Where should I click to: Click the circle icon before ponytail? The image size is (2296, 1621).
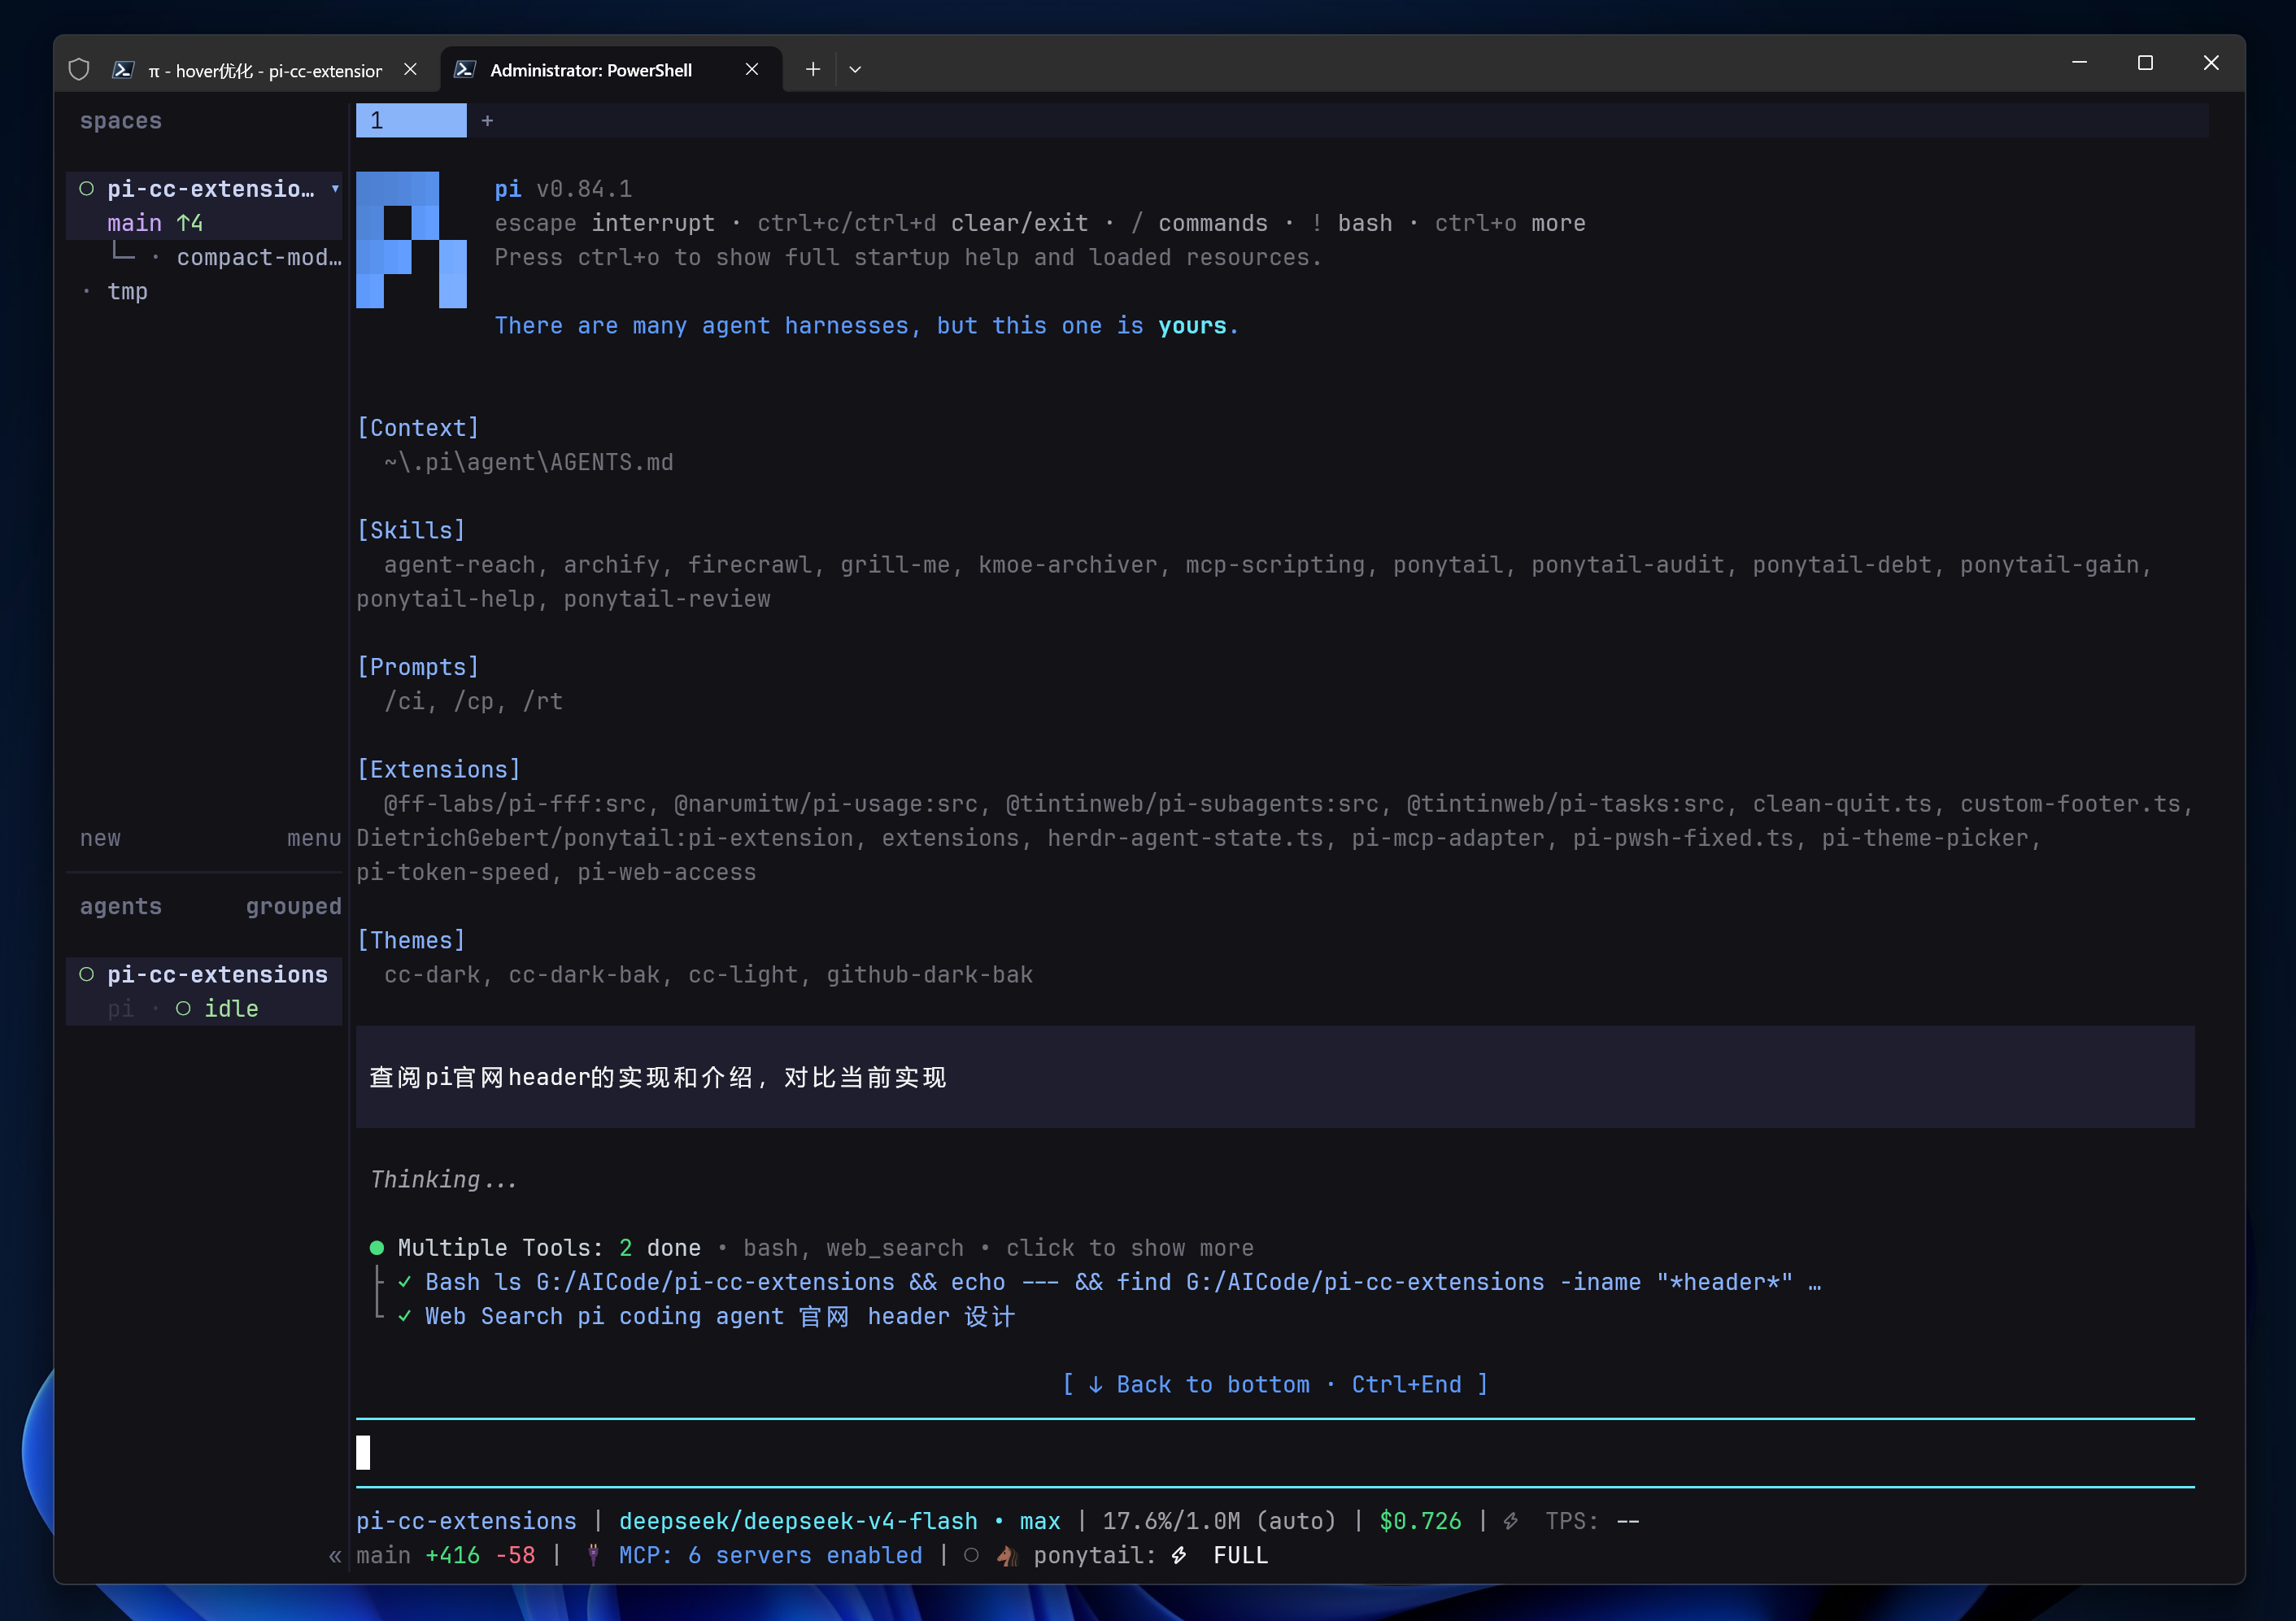point(971,1555)
